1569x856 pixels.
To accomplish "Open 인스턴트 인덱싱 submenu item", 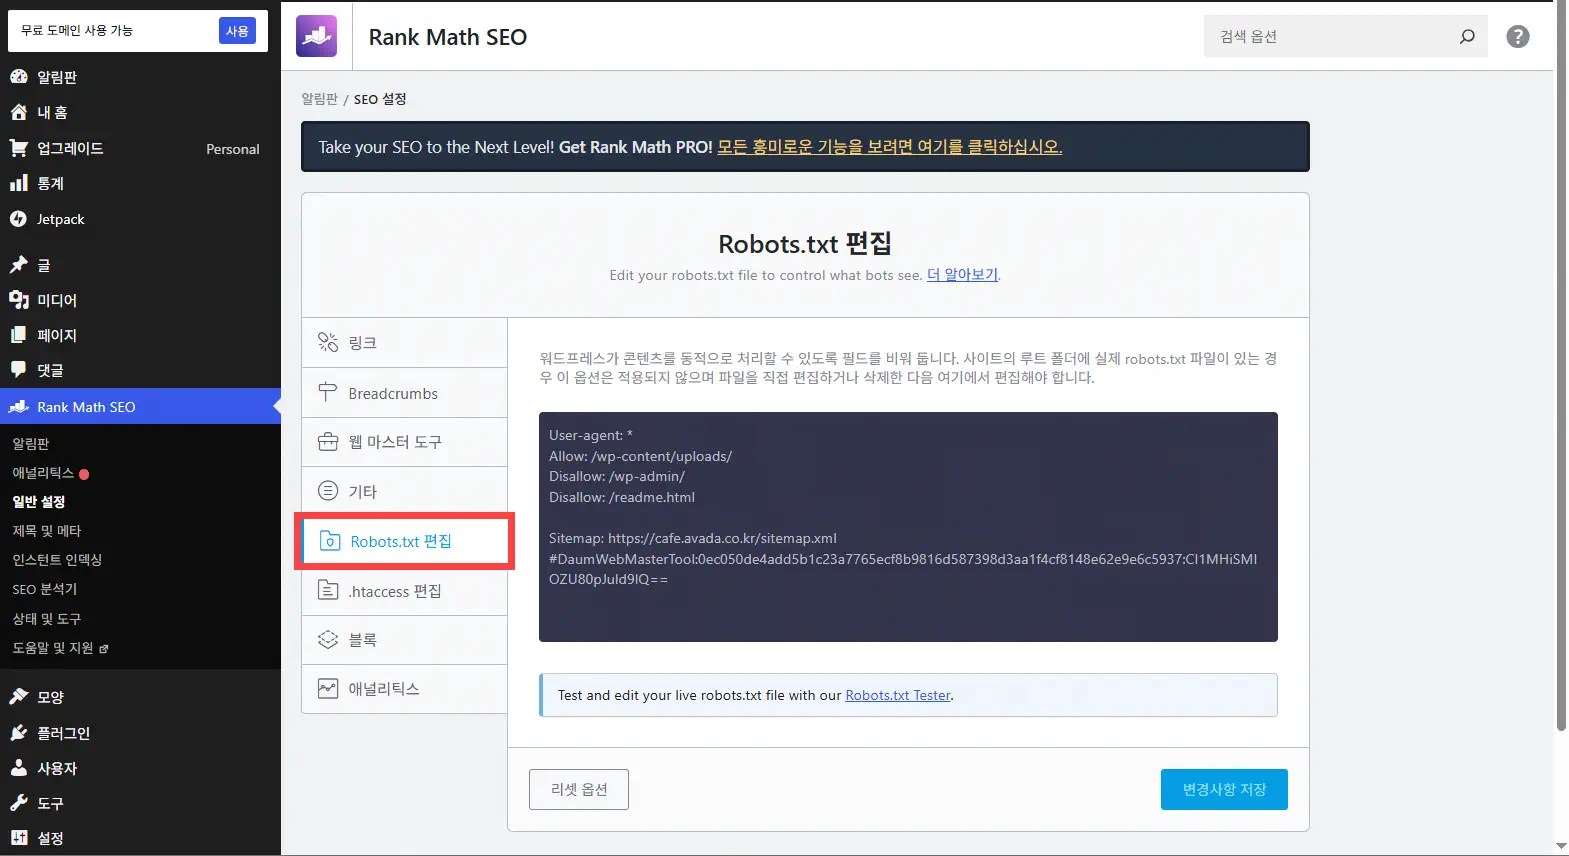I will pos(57,560).
